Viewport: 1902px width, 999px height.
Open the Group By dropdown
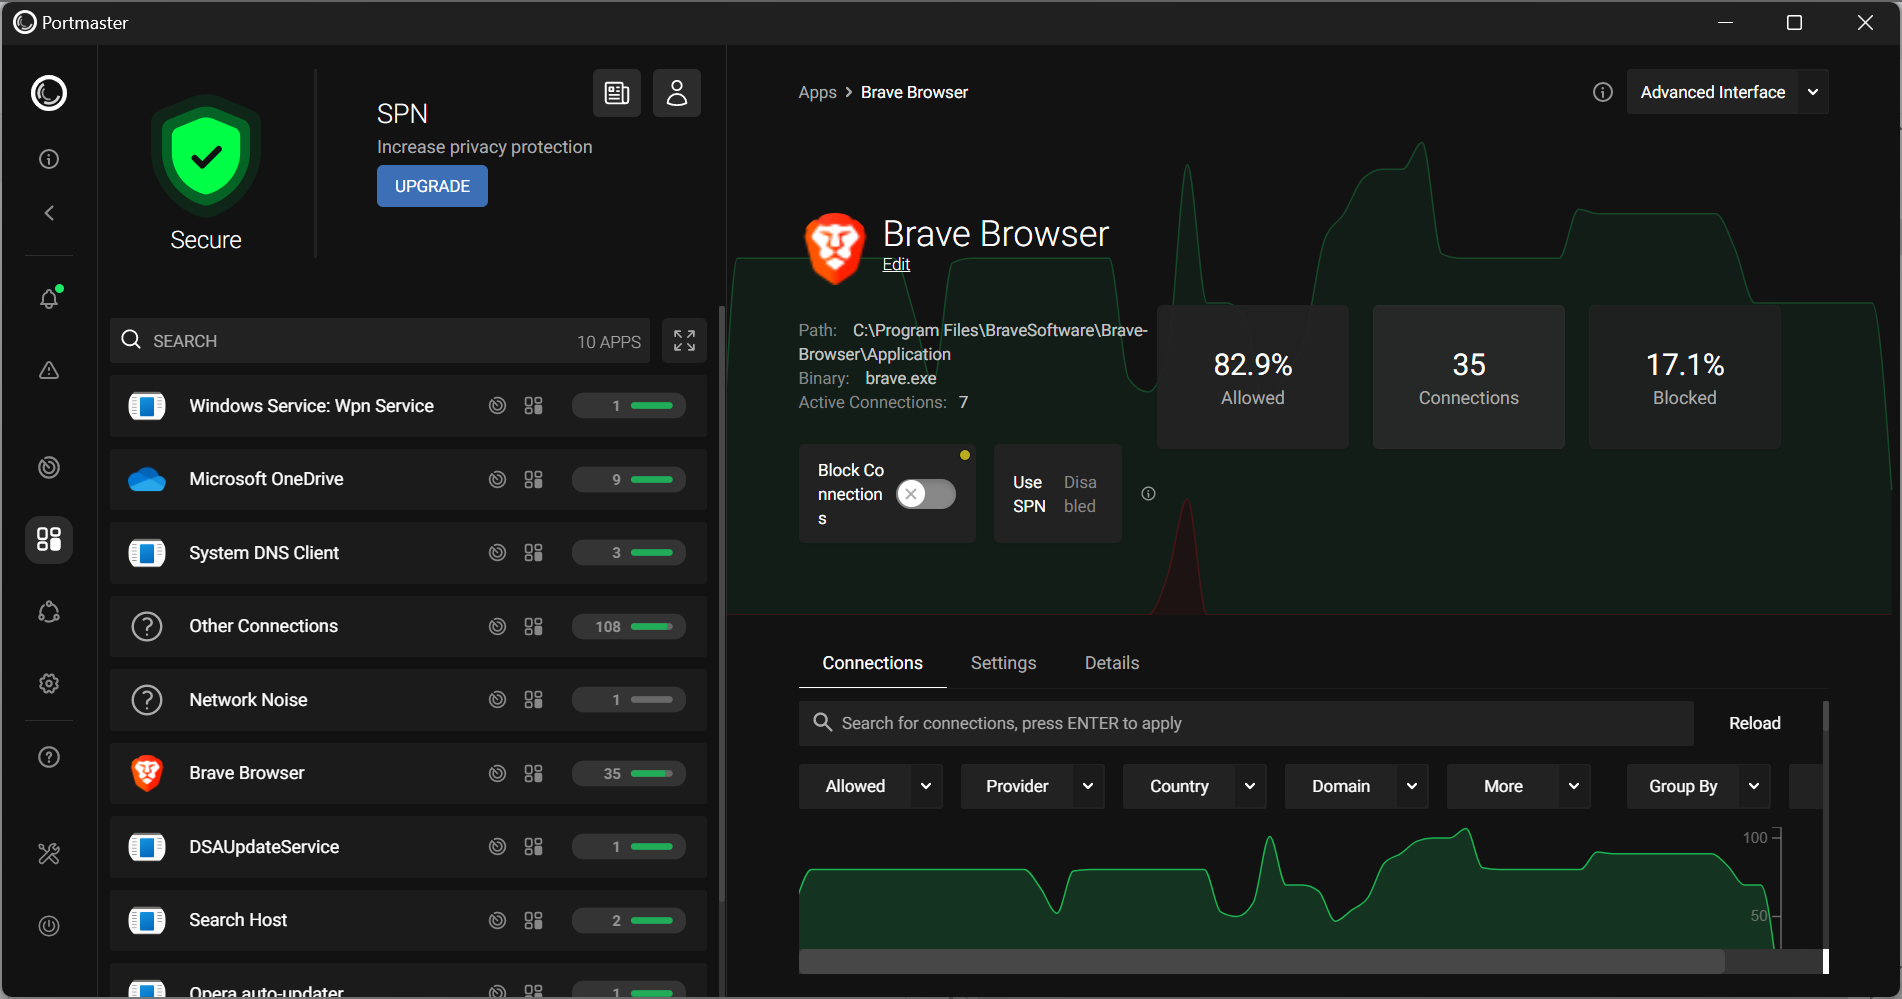(1698, 786)
